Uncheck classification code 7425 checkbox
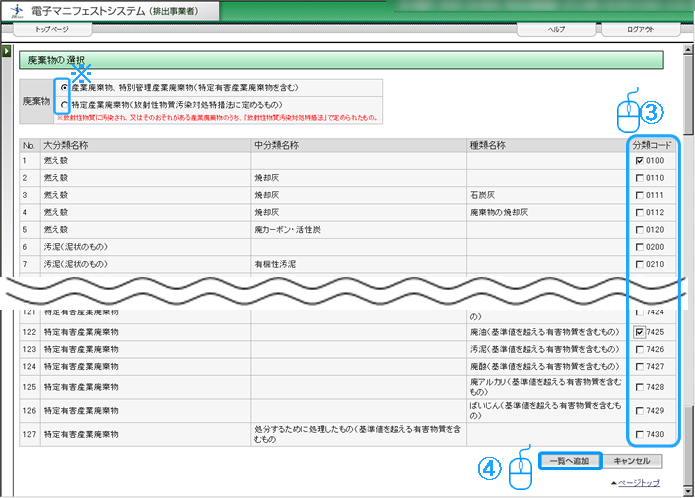 639,332
